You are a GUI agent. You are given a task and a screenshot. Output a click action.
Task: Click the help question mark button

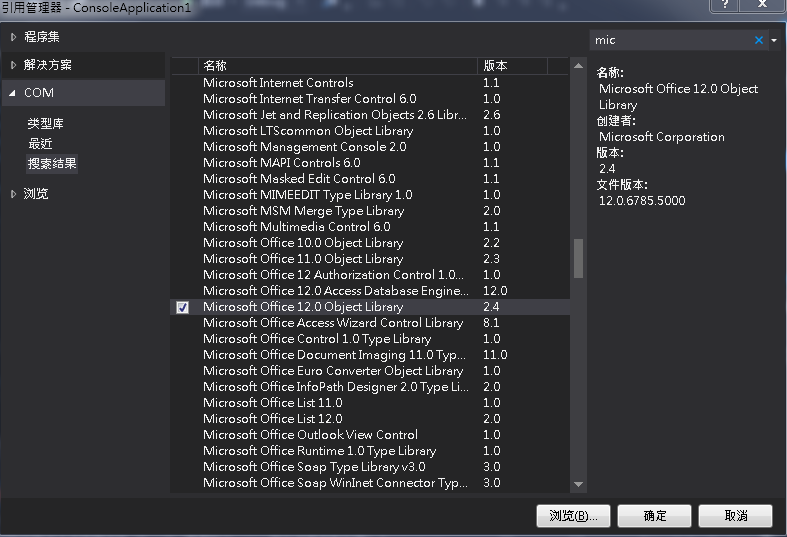point(725,5)
